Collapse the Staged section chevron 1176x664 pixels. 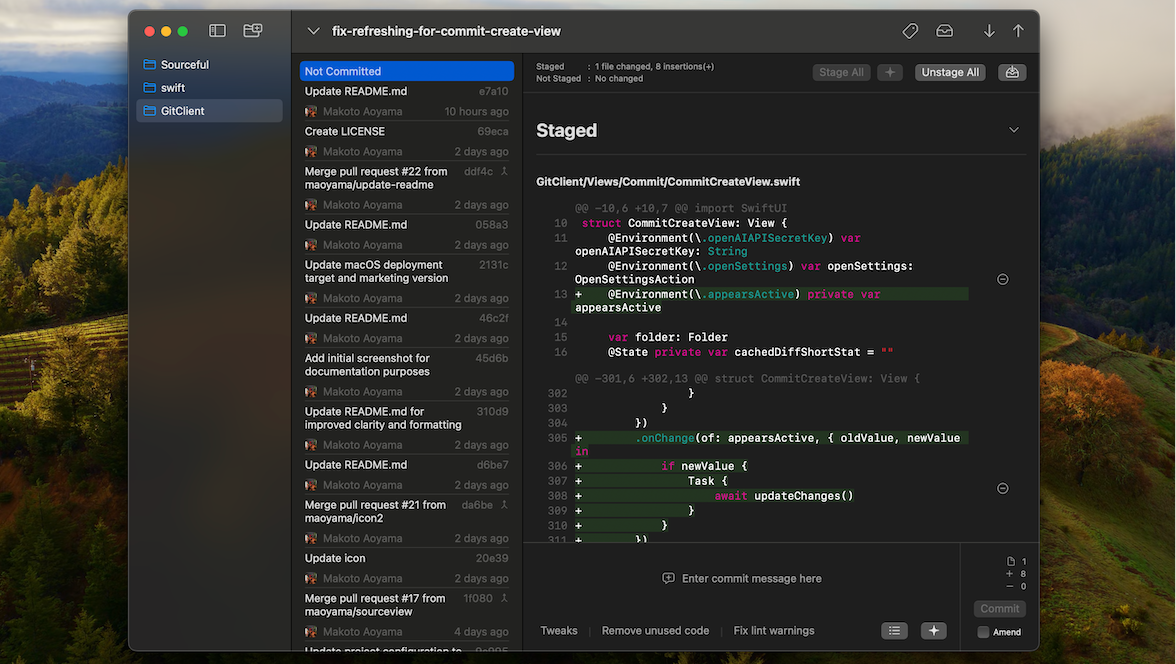click(x=1014, y=130)
